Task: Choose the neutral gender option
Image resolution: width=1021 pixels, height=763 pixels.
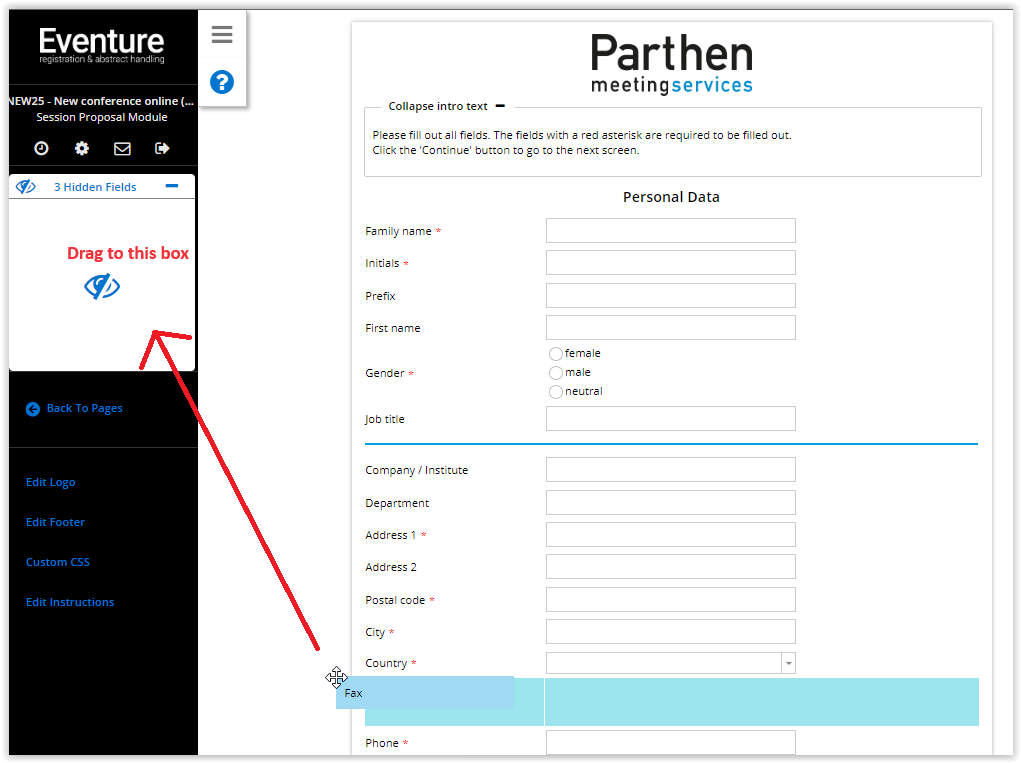Action: tap(556, 392)
